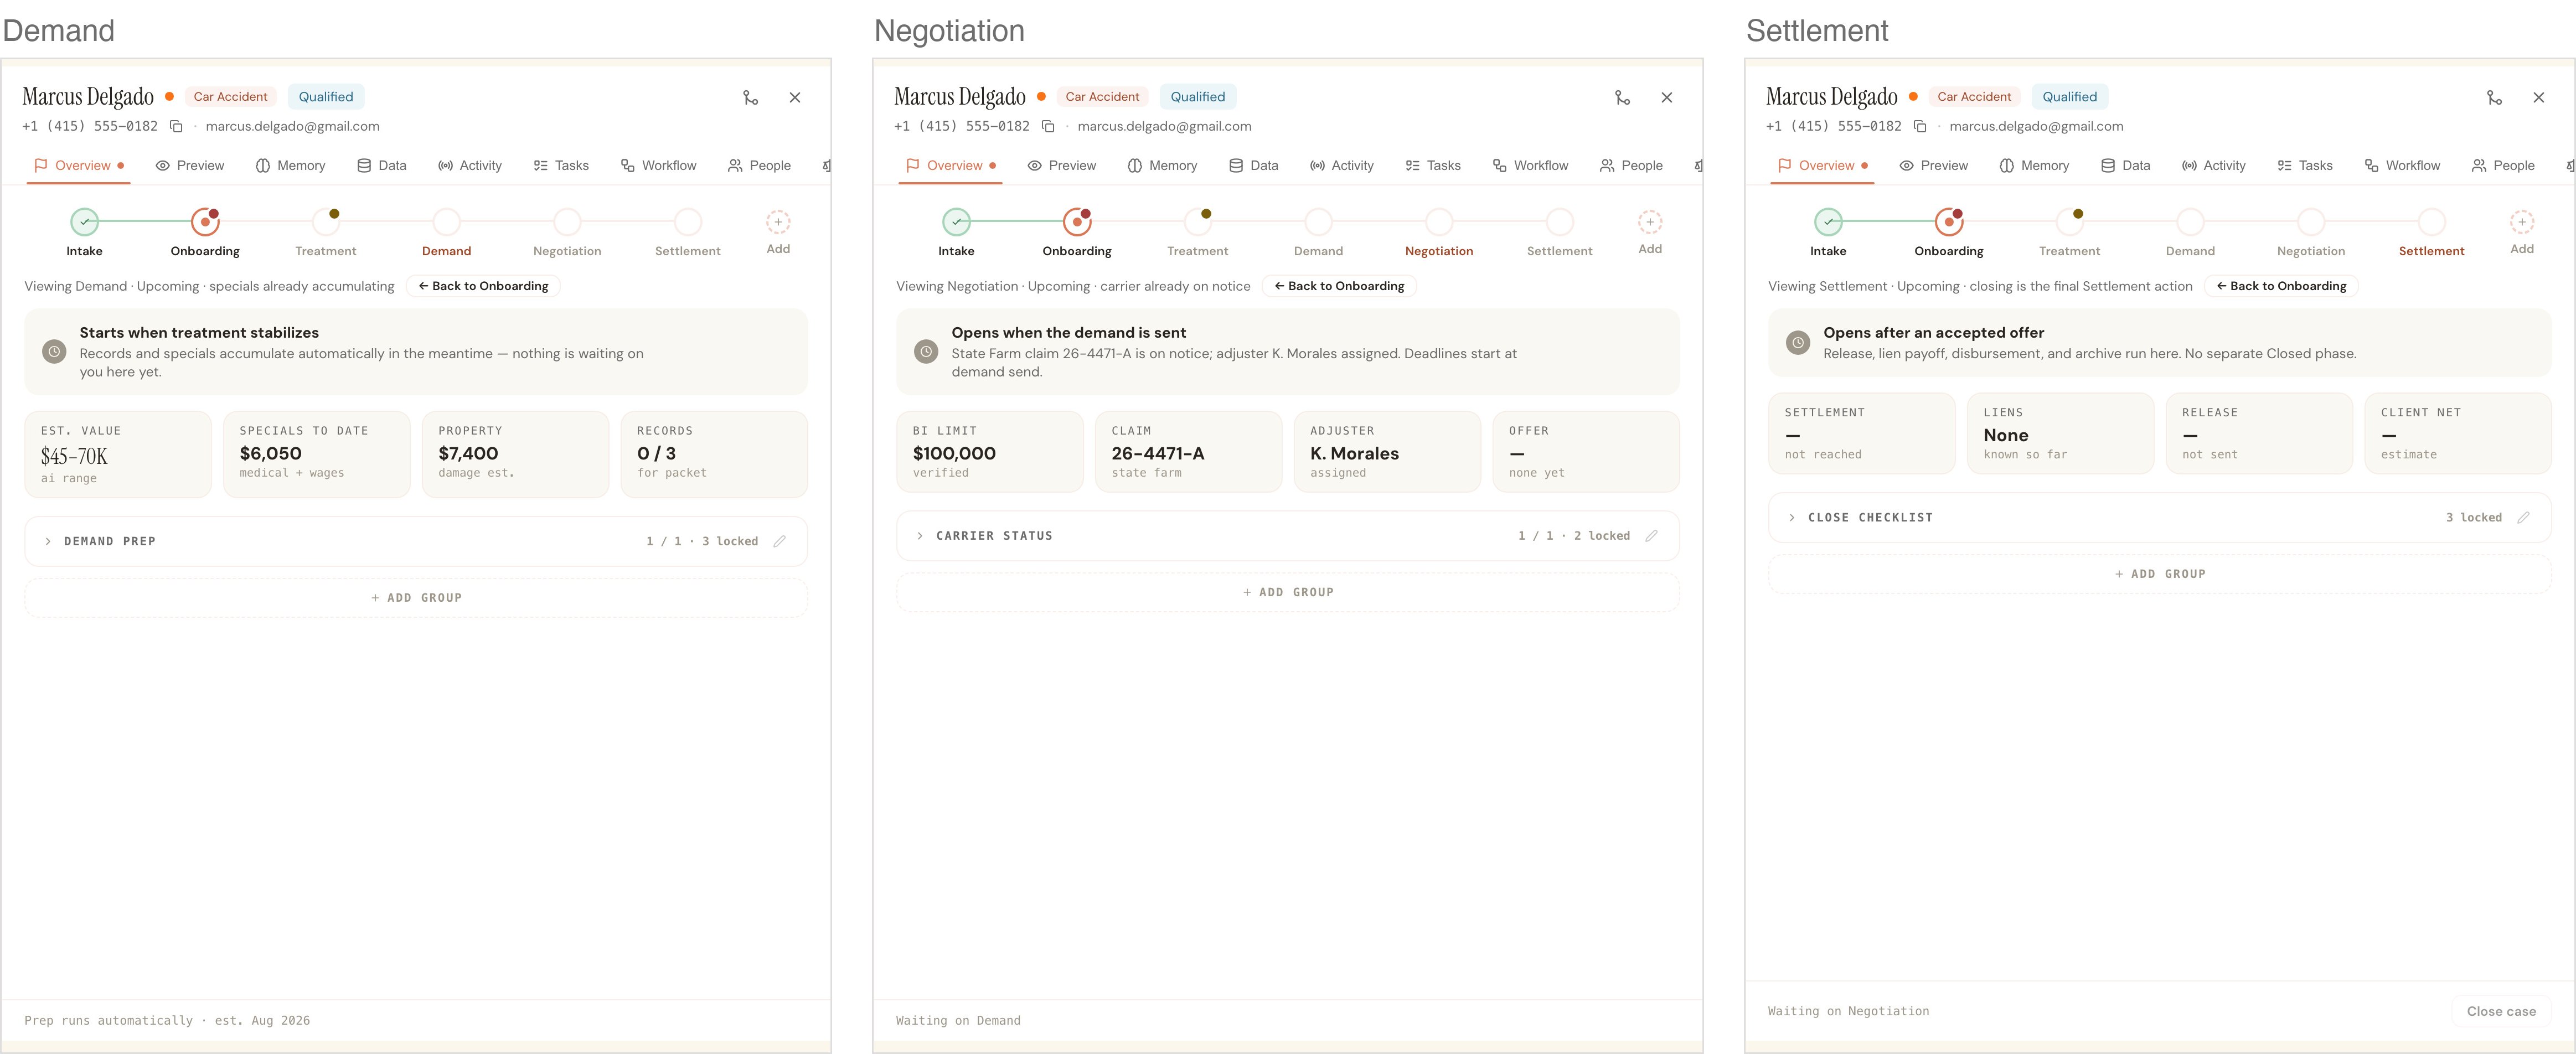Click the branch icon in Demand panel header

coord(750,97)
